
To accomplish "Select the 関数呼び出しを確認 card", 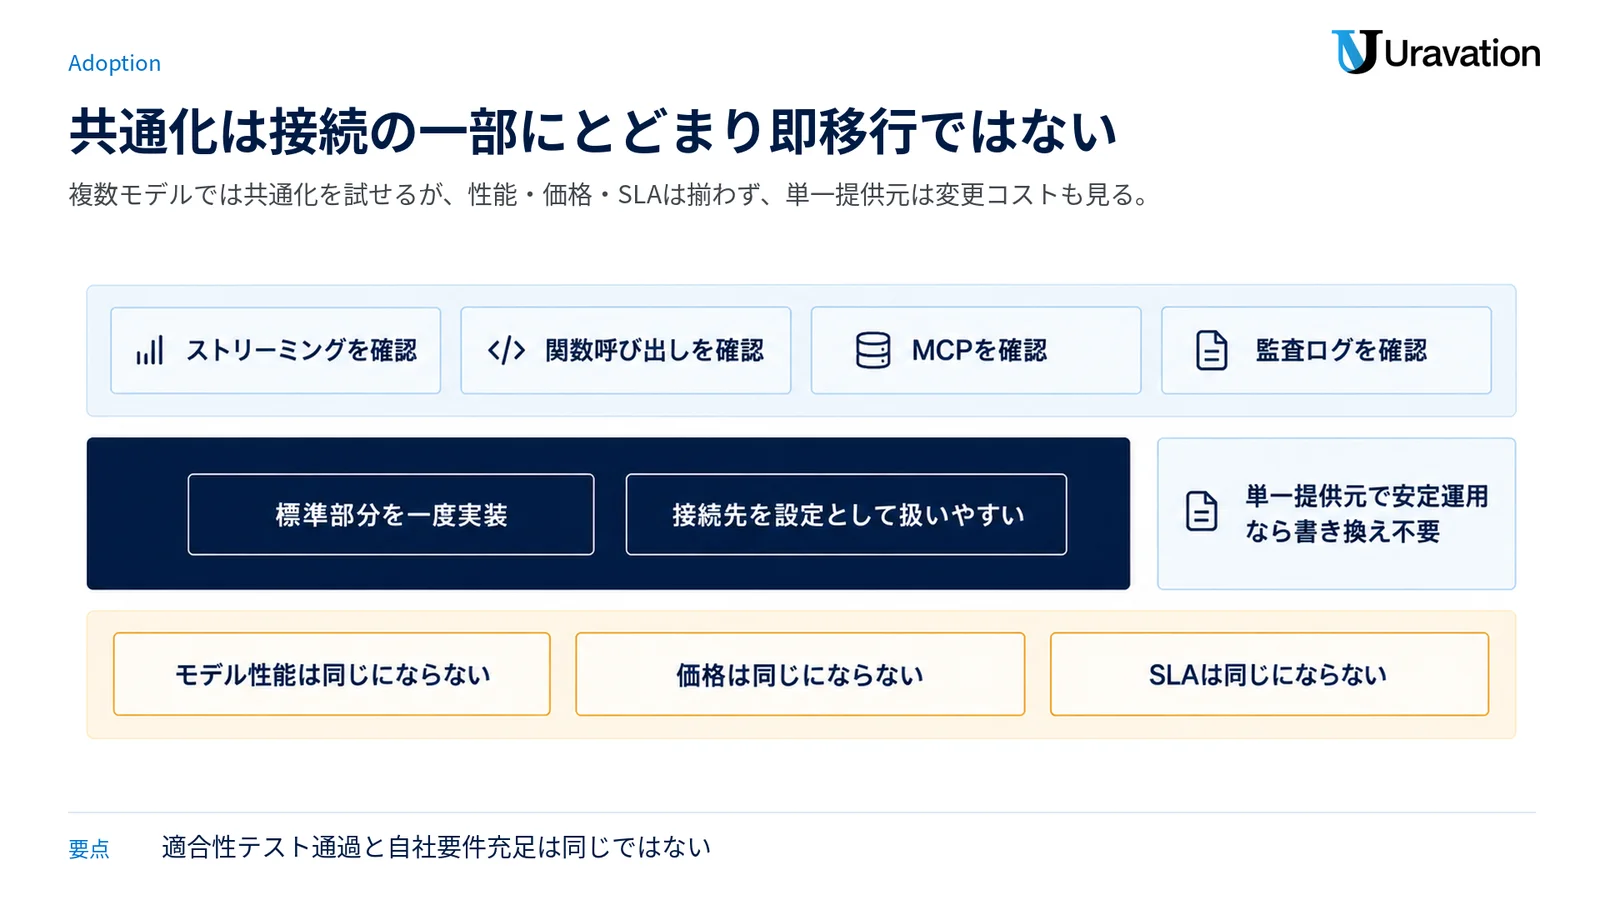I will click(626, 350).
